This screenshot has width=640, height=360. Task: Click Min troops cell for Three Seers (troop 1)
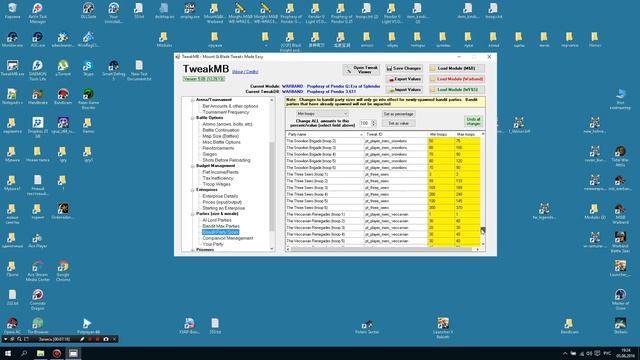click(x=441, y=174)
